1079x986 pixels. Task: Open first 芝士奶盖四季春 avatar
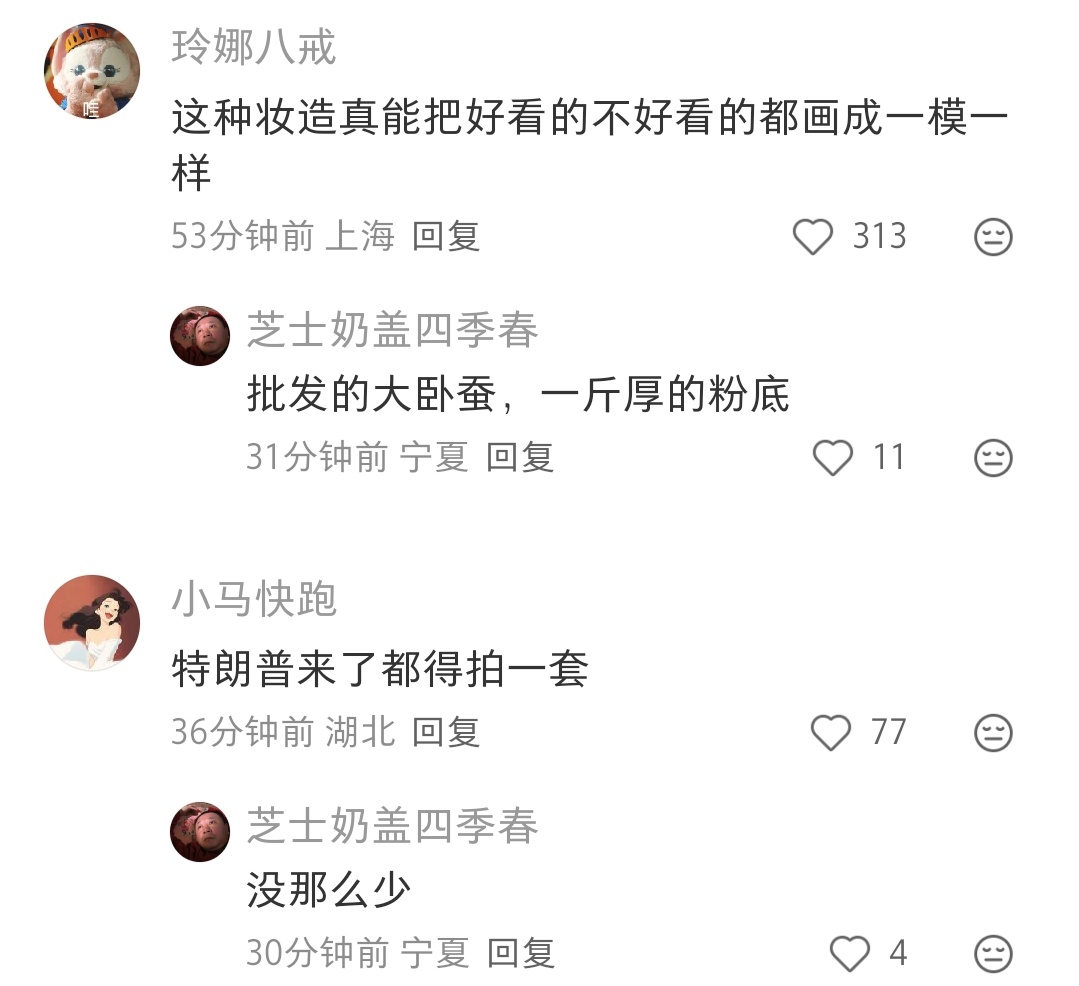(x=200, y=336)
